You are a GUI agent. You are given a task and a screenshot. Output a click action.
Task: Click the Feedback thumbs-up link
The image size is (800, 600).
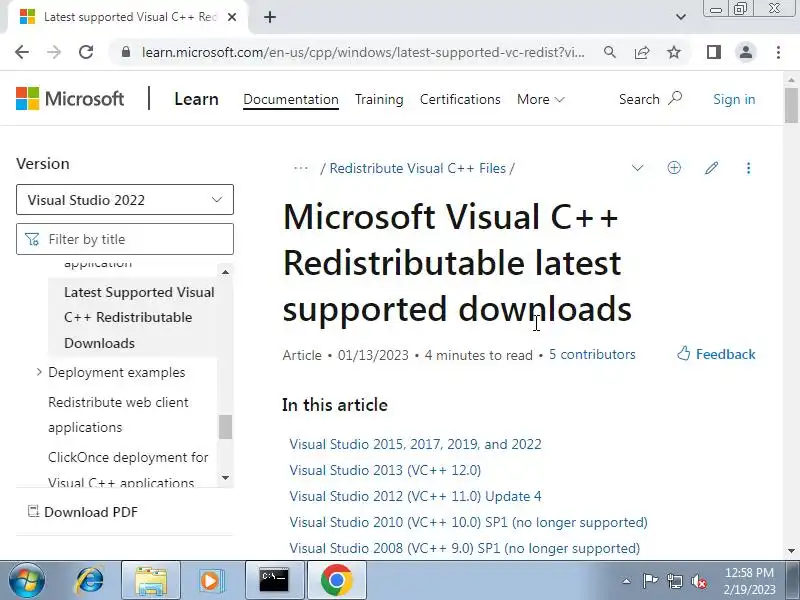click(716, 354)
